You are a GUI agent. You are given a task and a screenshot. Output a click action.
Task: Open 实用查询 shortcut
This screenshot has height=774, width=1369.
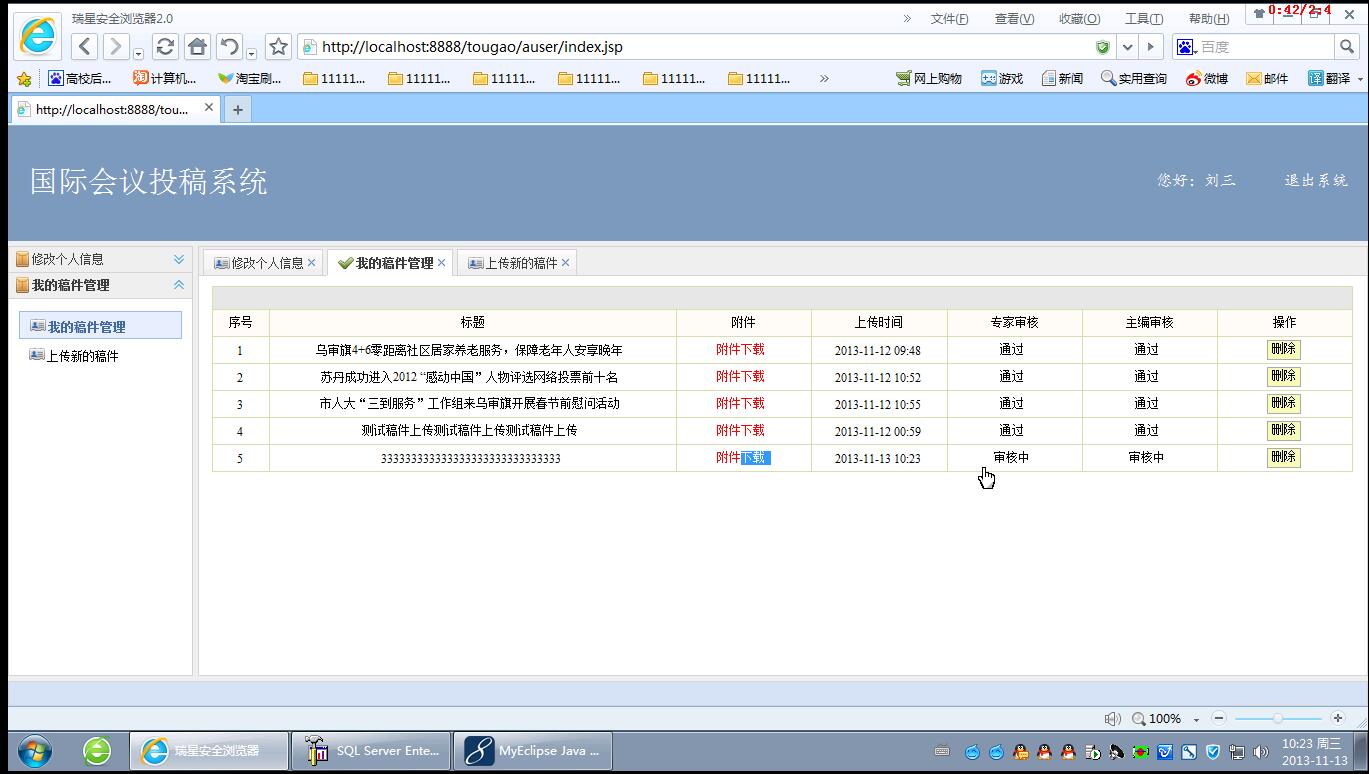coord(1133,78)
